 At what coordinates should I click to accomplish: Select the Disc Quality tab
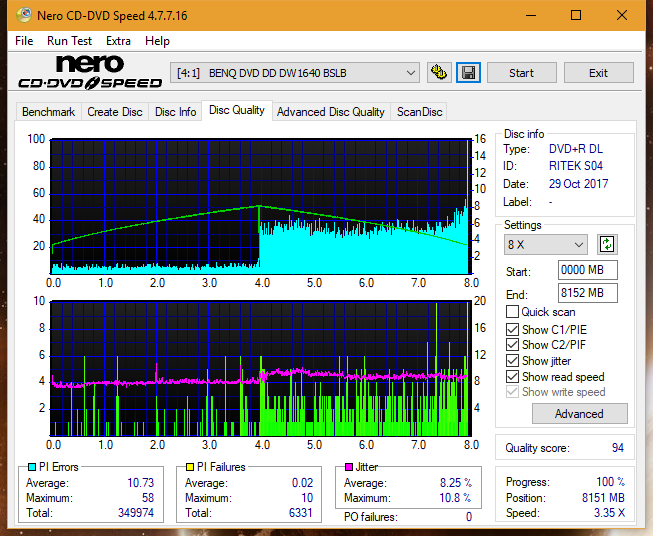coord(237,110)
